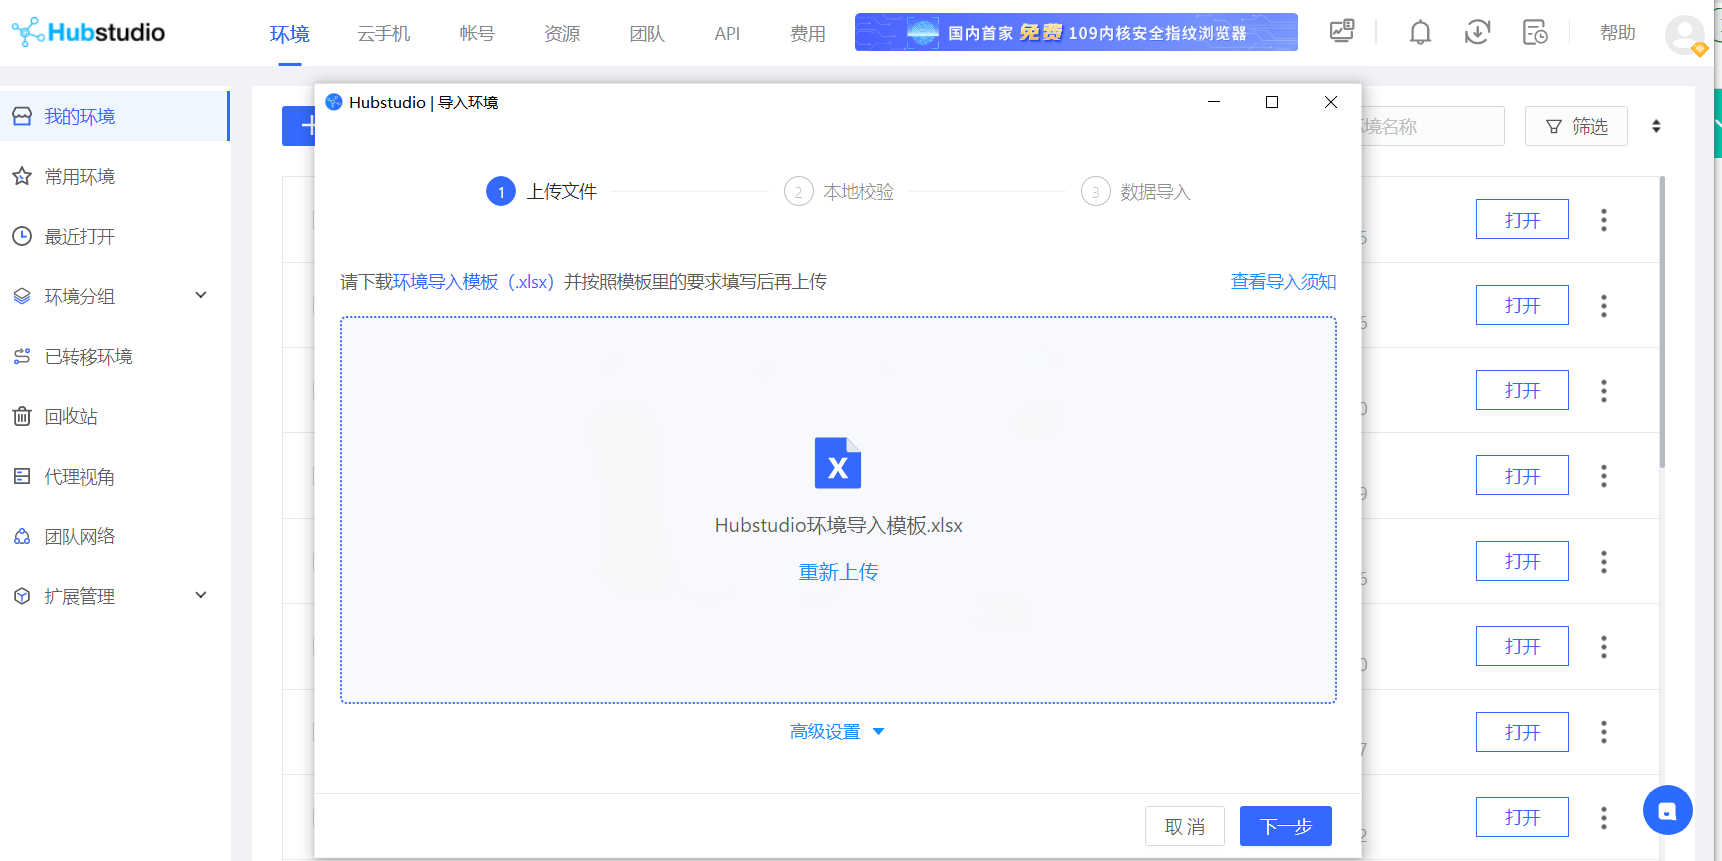Click the 取消 cancel button

[x=1184, y=826]
